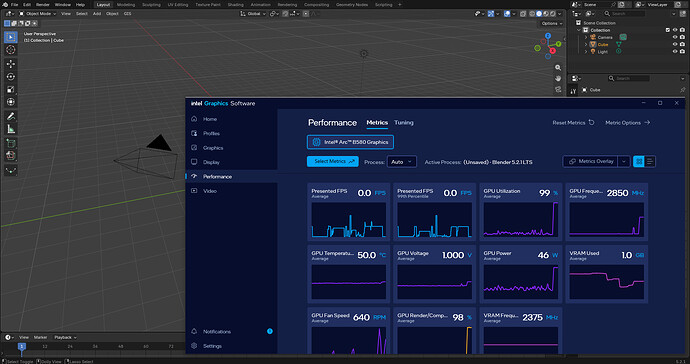Select the Cursor tool in Blender toolbar
The image size is (690, 364).
(x=11, y=50)
